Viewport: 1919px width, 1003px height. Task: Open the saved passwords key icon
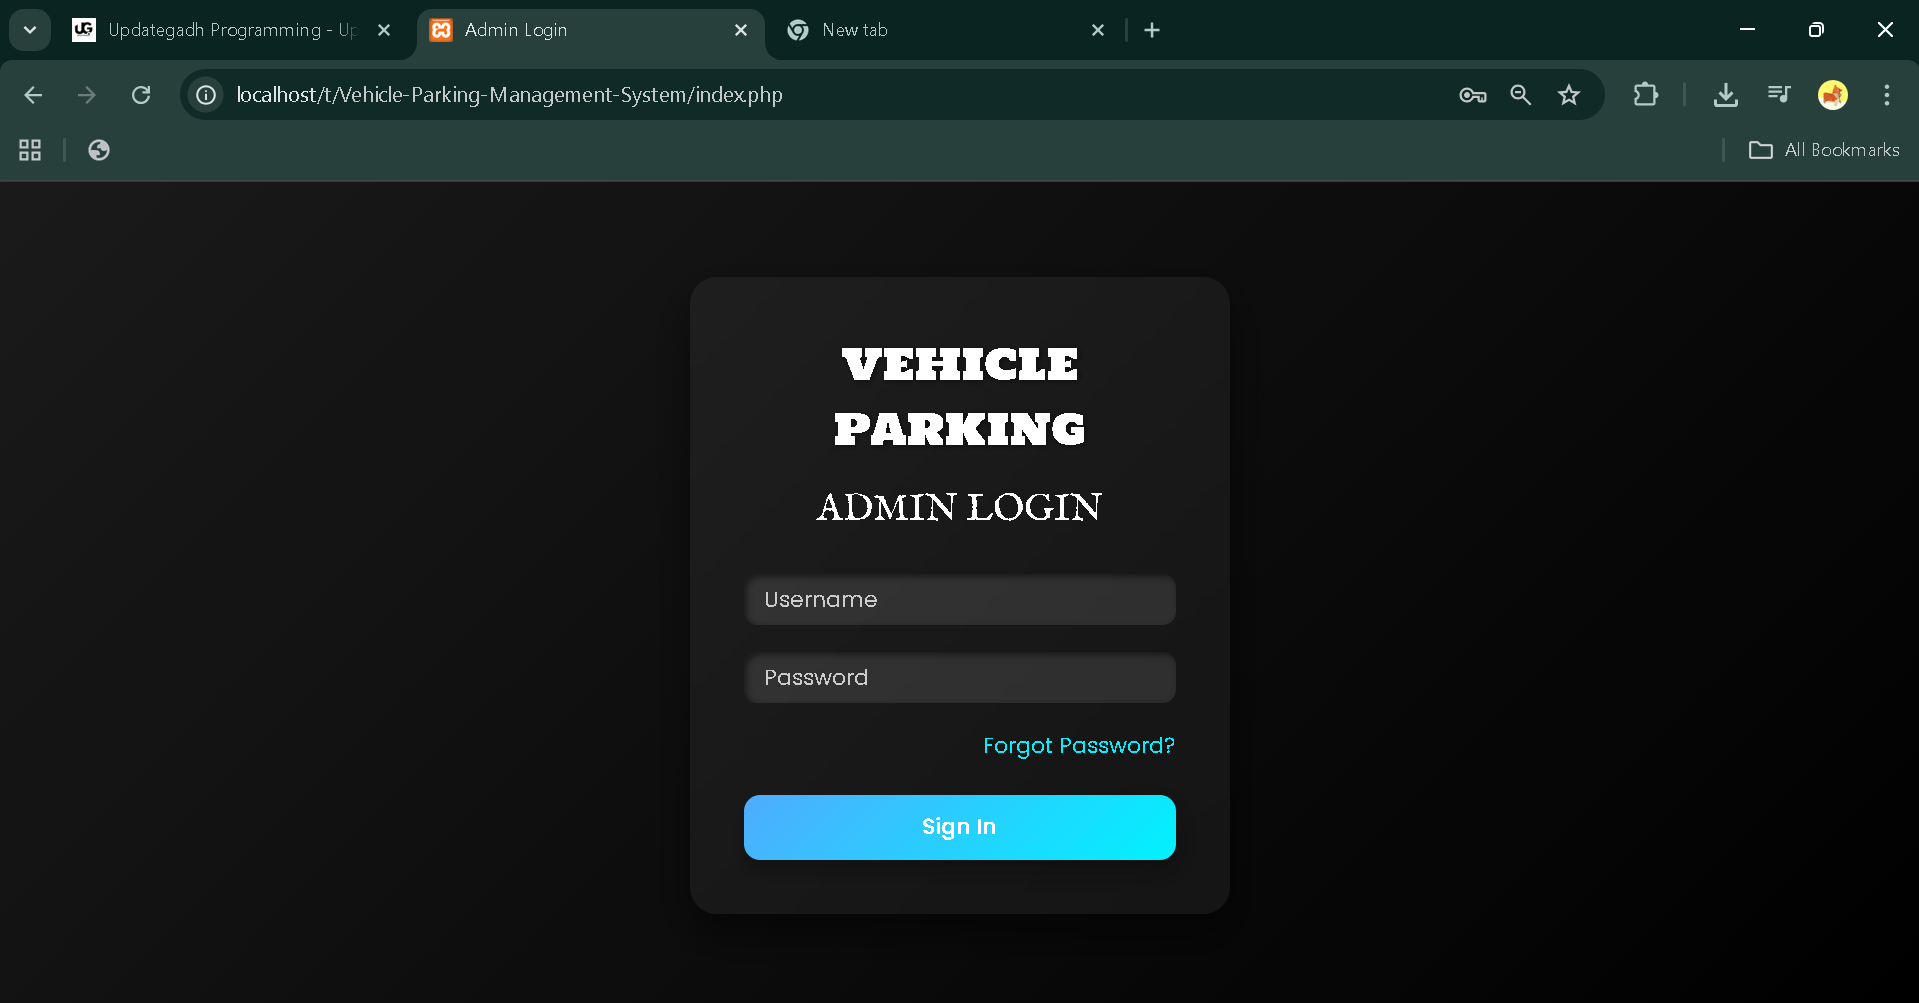[x=1472, y=95]
